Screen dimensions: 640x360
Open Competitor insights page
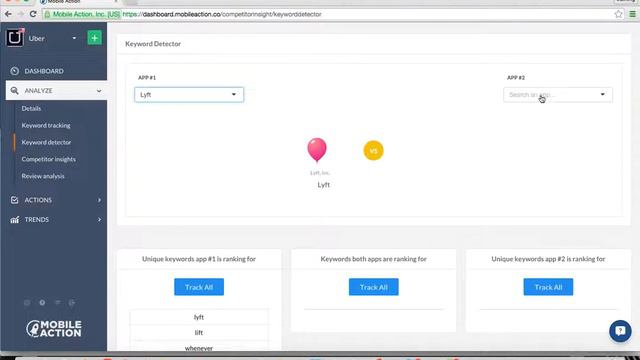pyautogui.click(x=49, y=159)
